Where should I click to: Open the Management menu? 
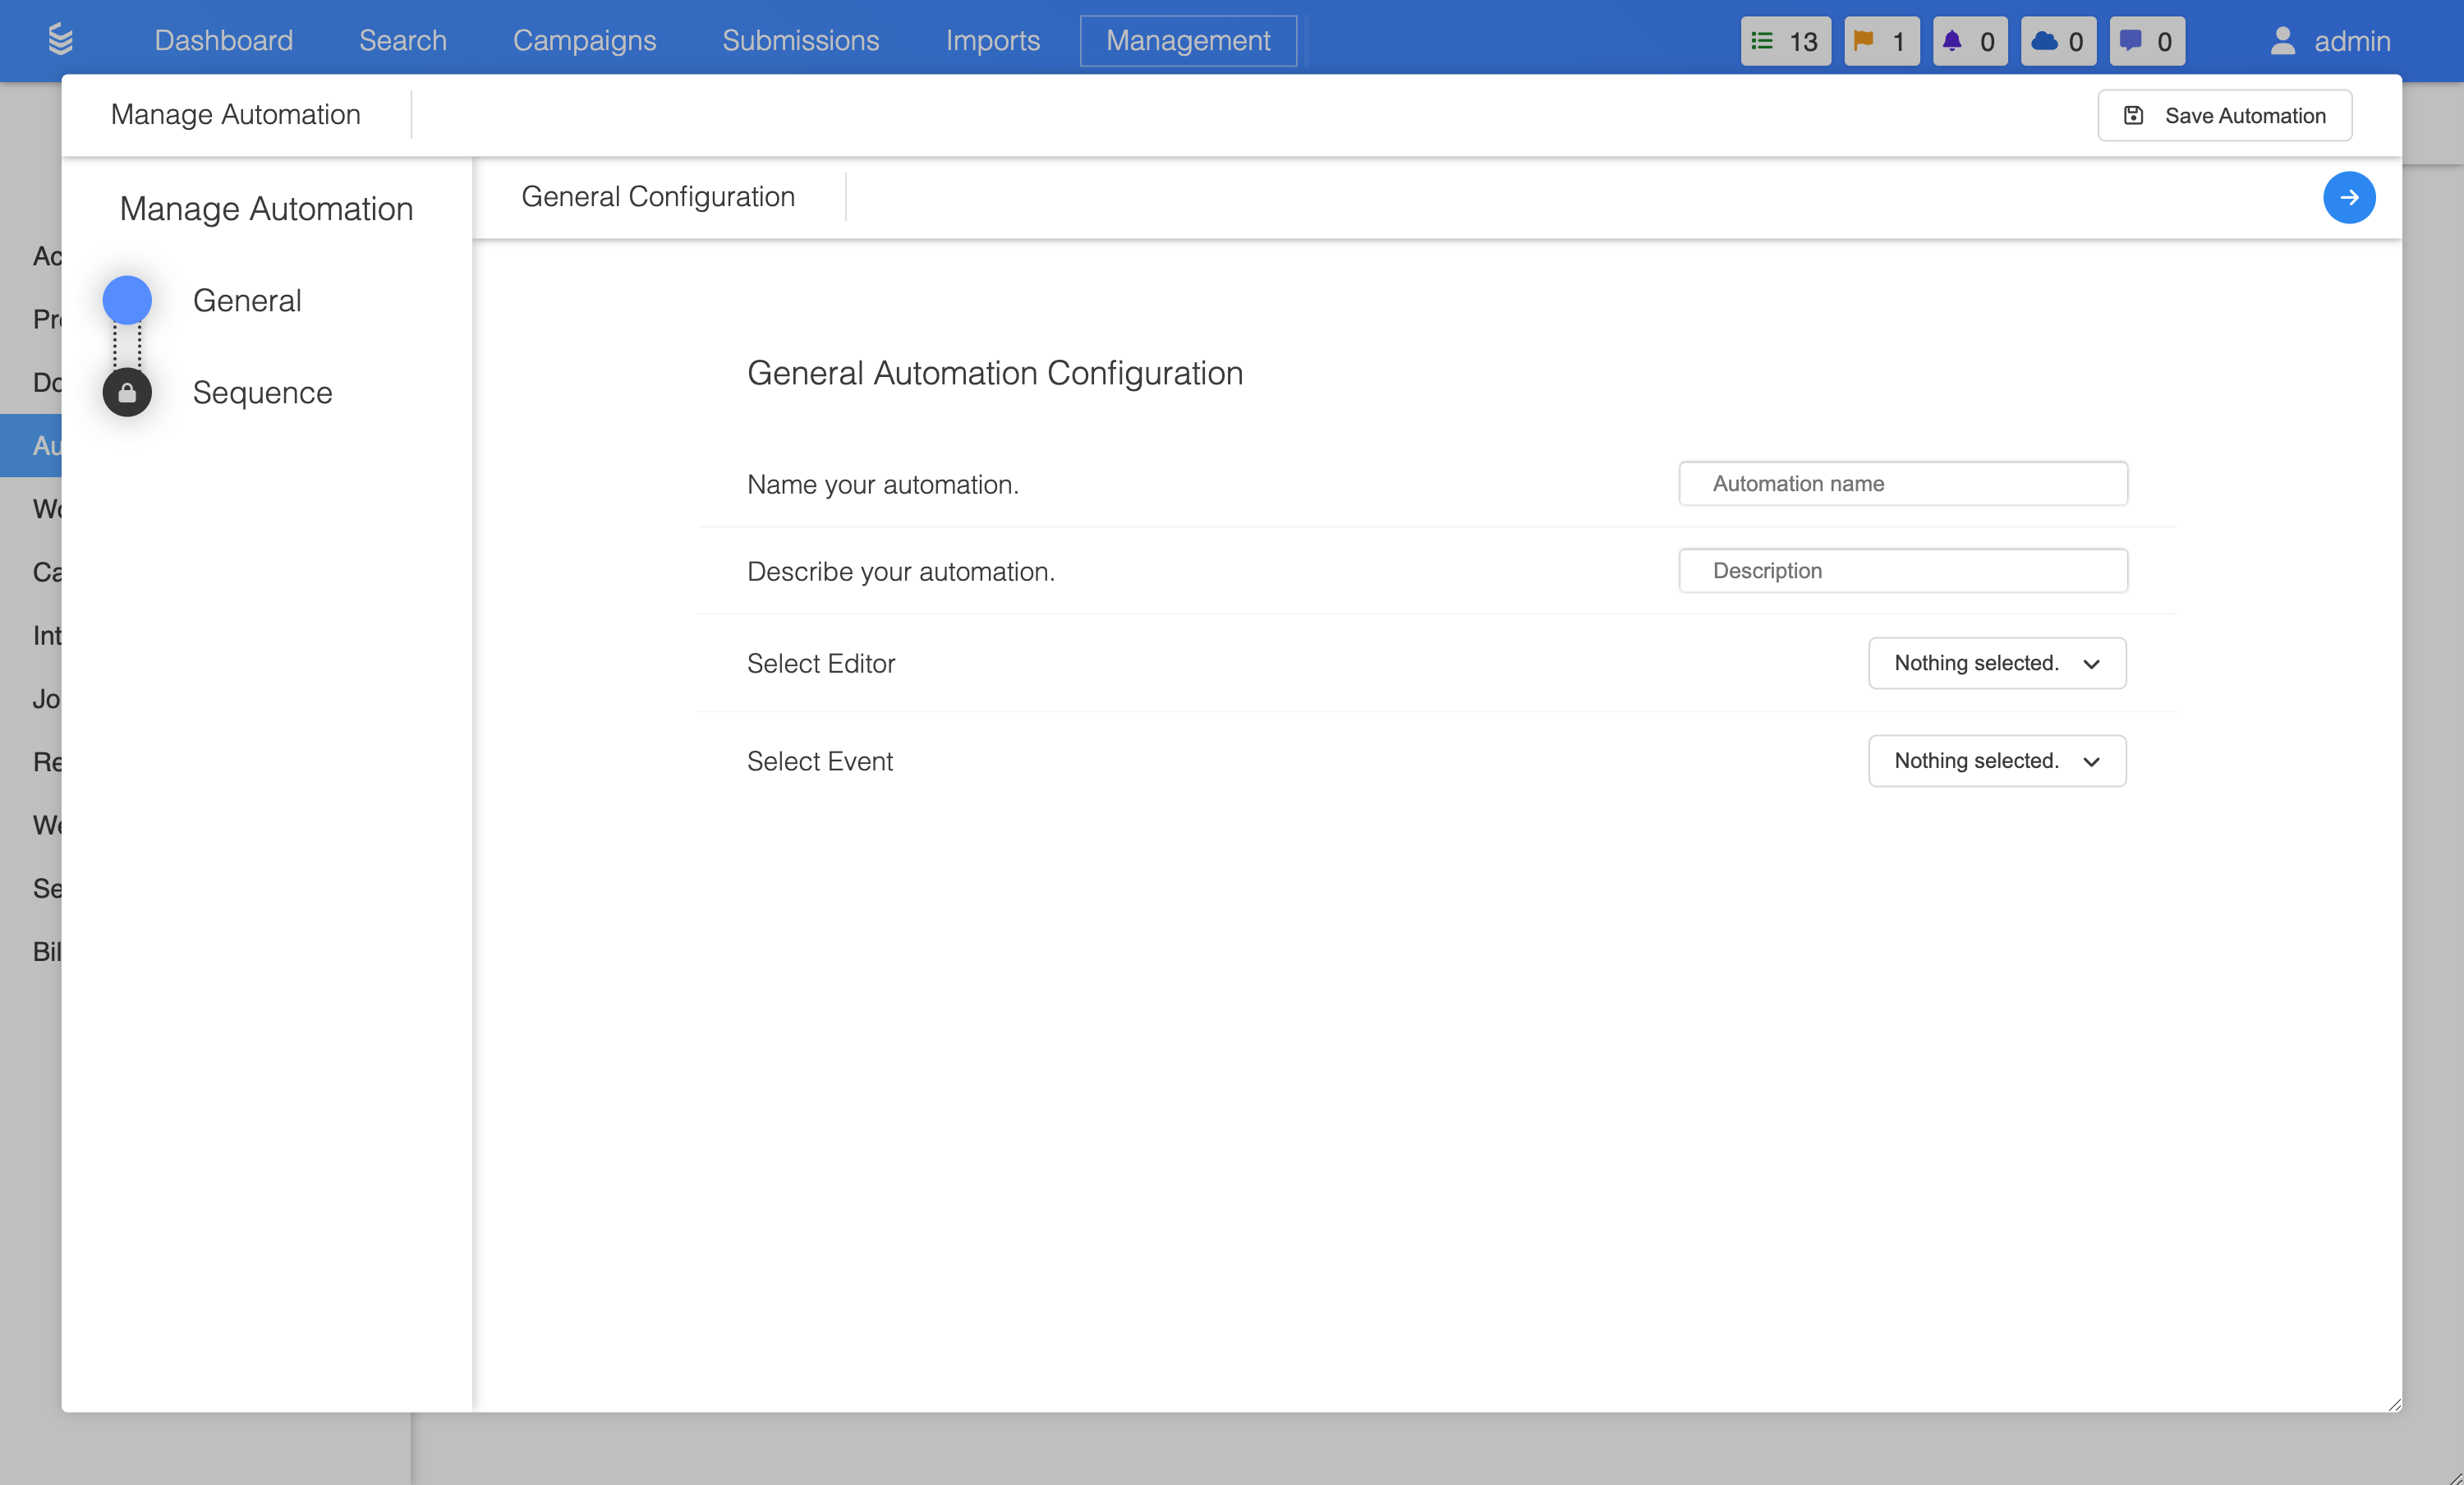coord(1187,41)
